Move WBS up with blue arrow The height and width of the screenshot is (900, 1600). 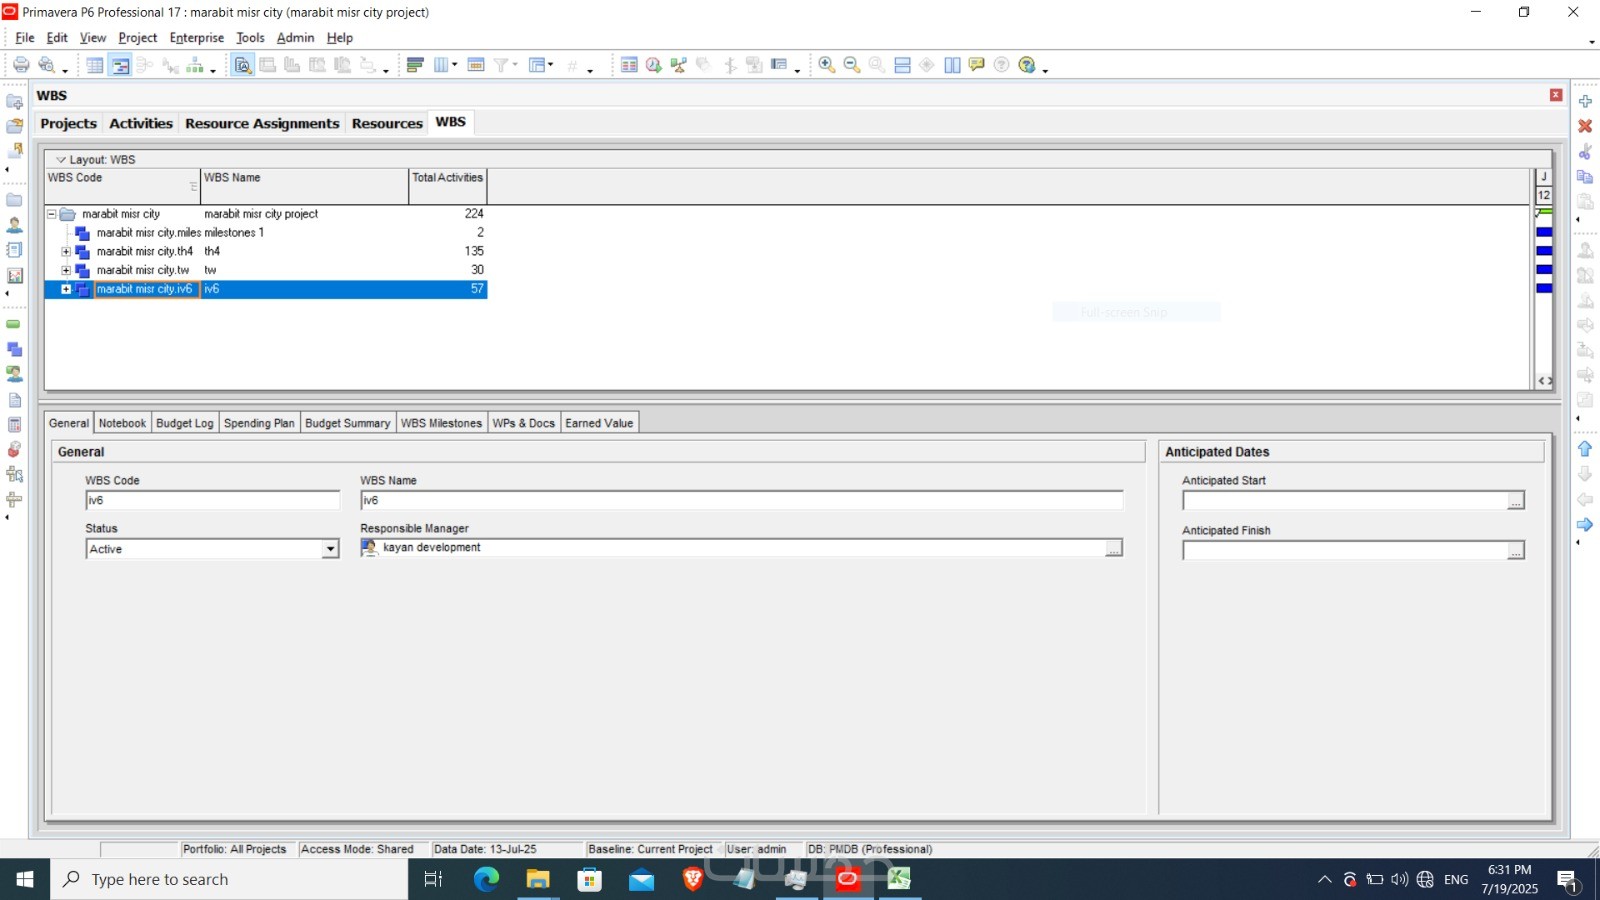pyautogui.click(x=1585, y=449)
